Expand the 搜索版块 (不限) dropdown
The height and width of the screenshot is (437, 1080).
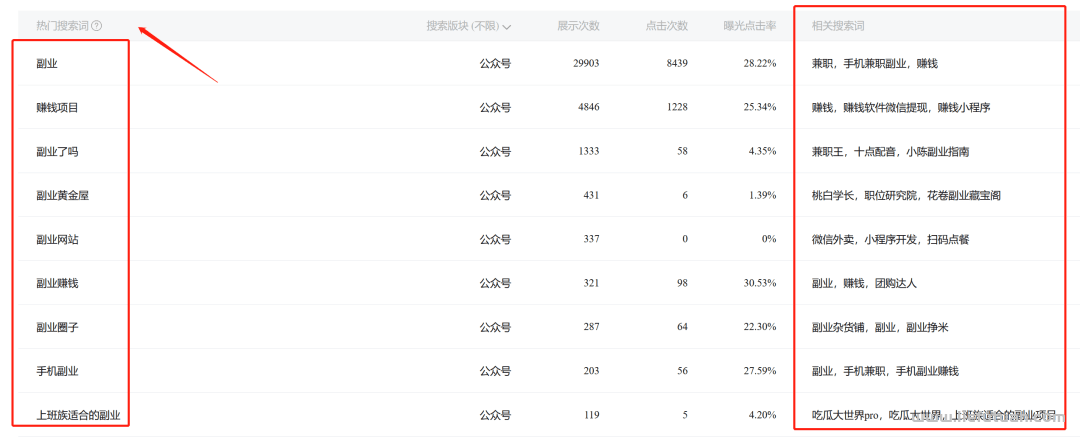[x=469, y=26]
